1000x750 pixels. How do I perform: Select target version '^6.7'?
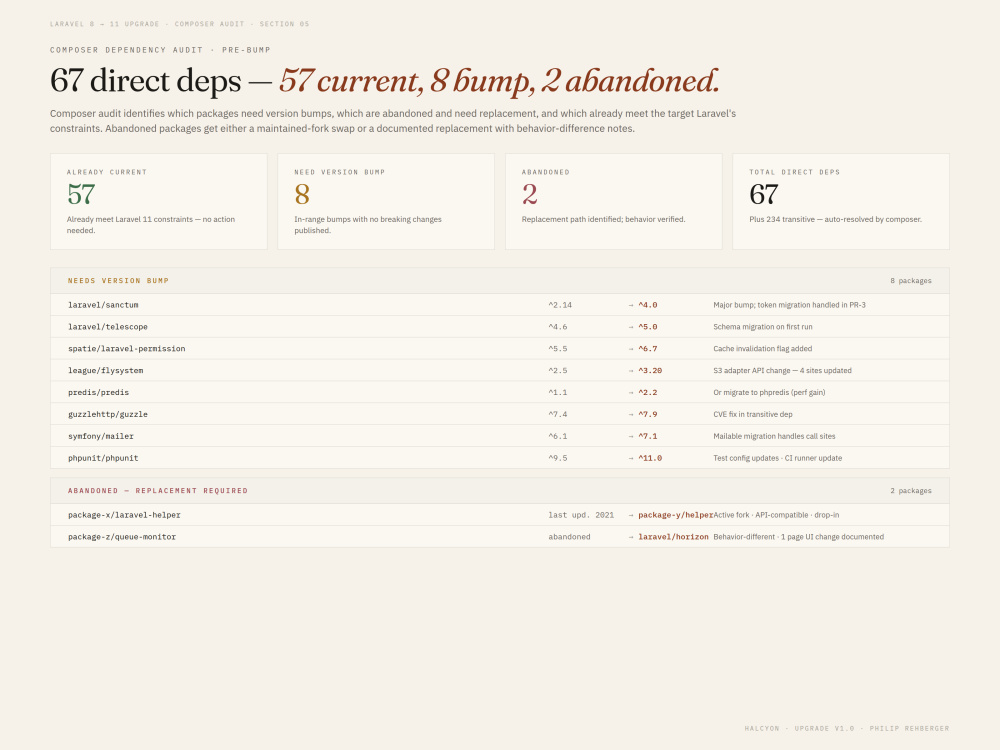[648, 349]
